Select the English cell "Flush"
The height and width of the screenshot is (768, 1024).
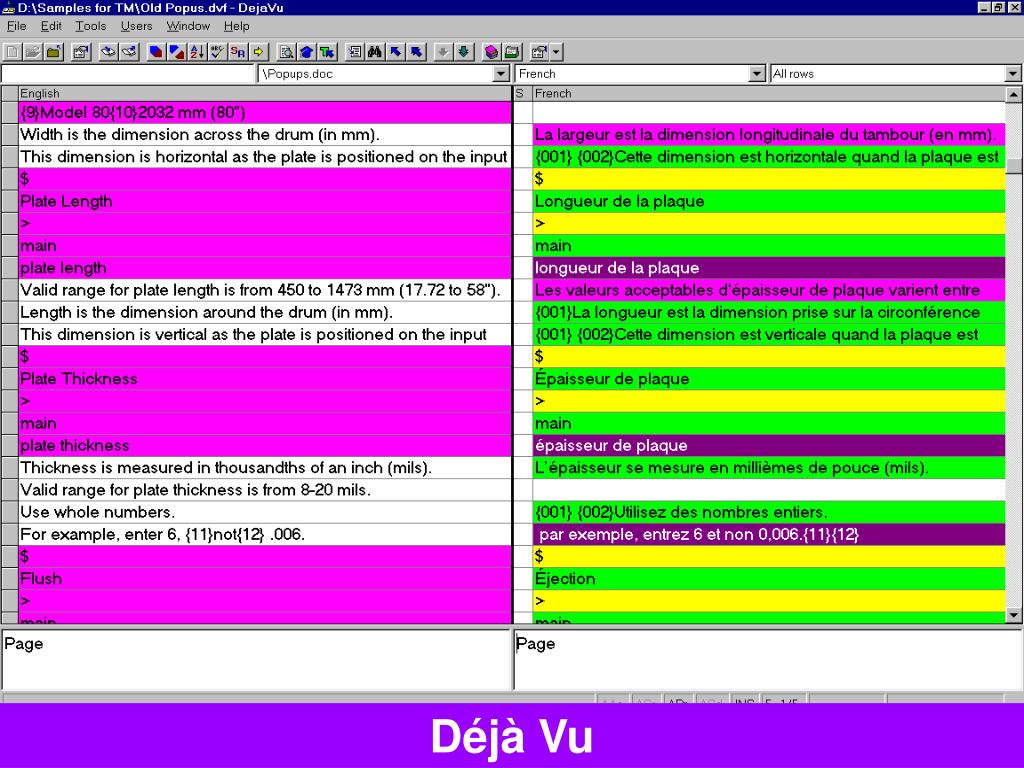[x=264, y=579]
